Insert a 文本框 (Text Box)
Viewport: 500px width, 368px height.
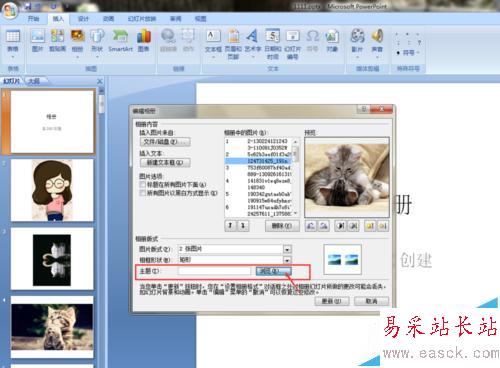click(213, 43)
